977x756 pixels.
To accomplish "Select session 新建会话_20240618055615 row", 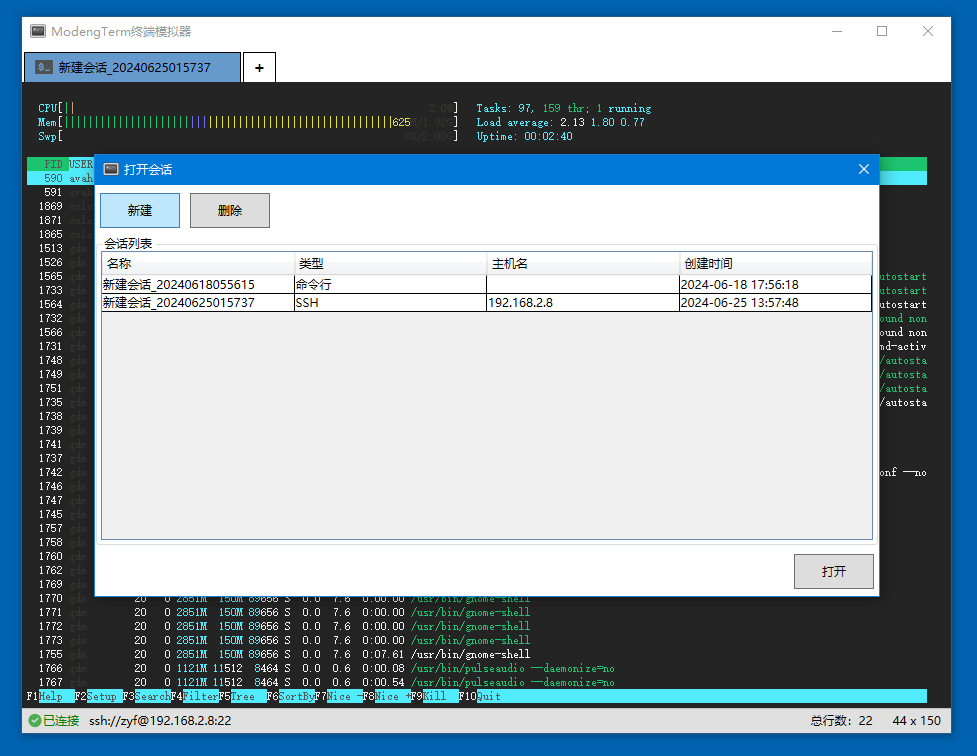I will [178, 285].
